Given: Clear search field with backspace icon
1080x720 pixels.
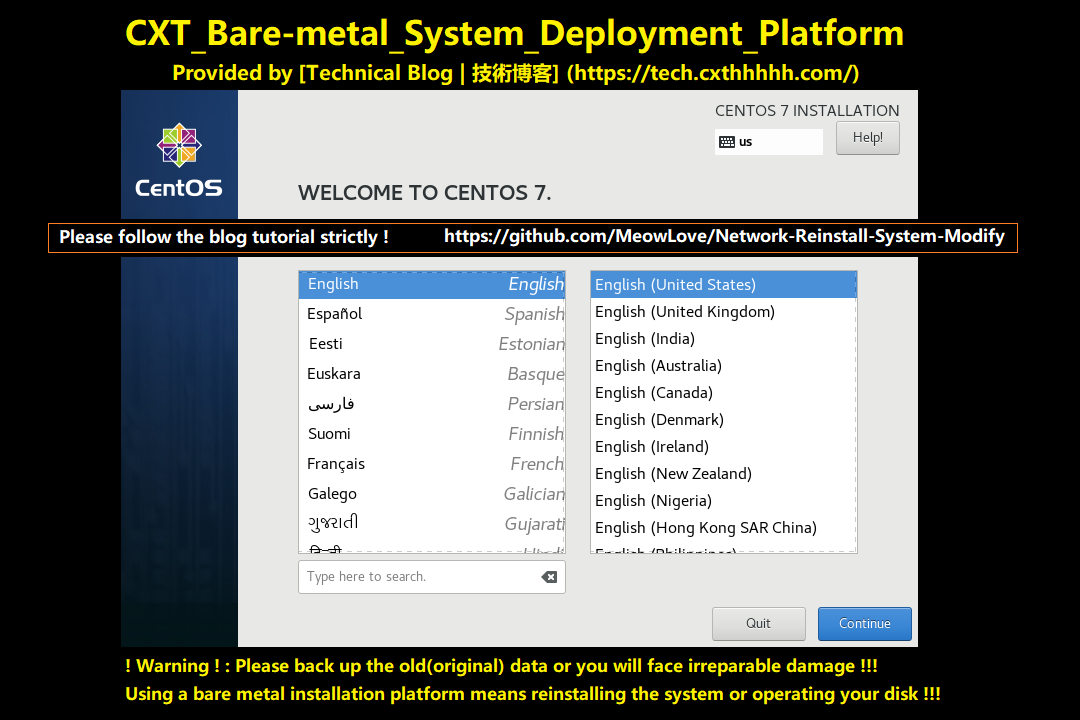Looking at the screenshot, I should point(549,577).
